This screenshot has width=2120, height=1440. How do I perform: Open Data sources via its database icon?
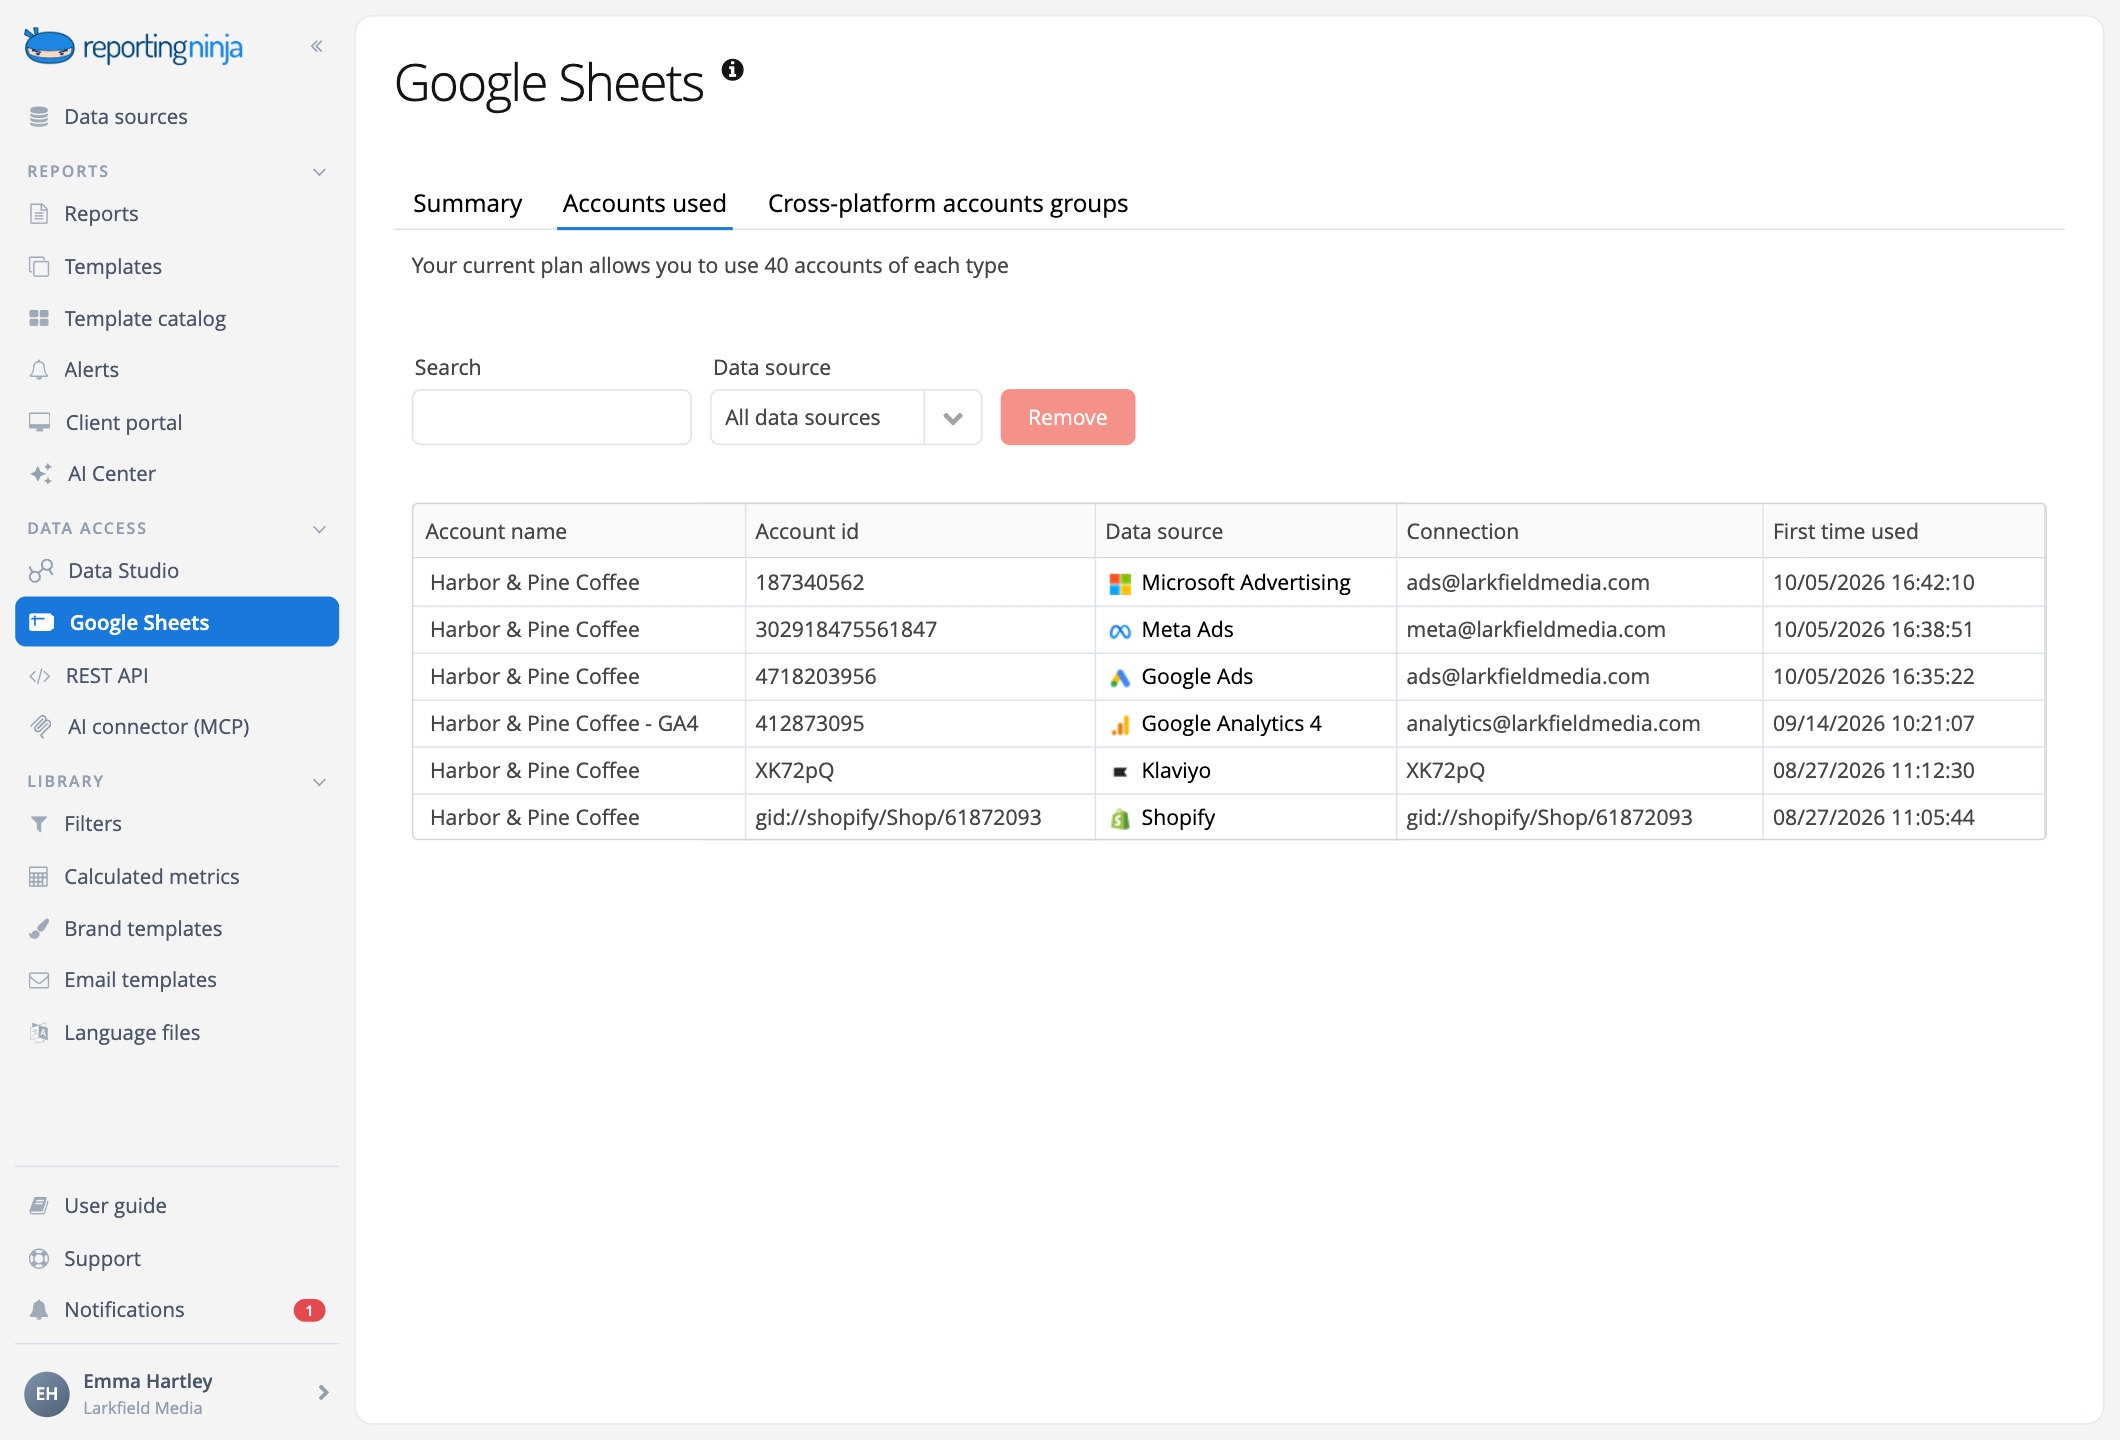[x=39, y=117]
